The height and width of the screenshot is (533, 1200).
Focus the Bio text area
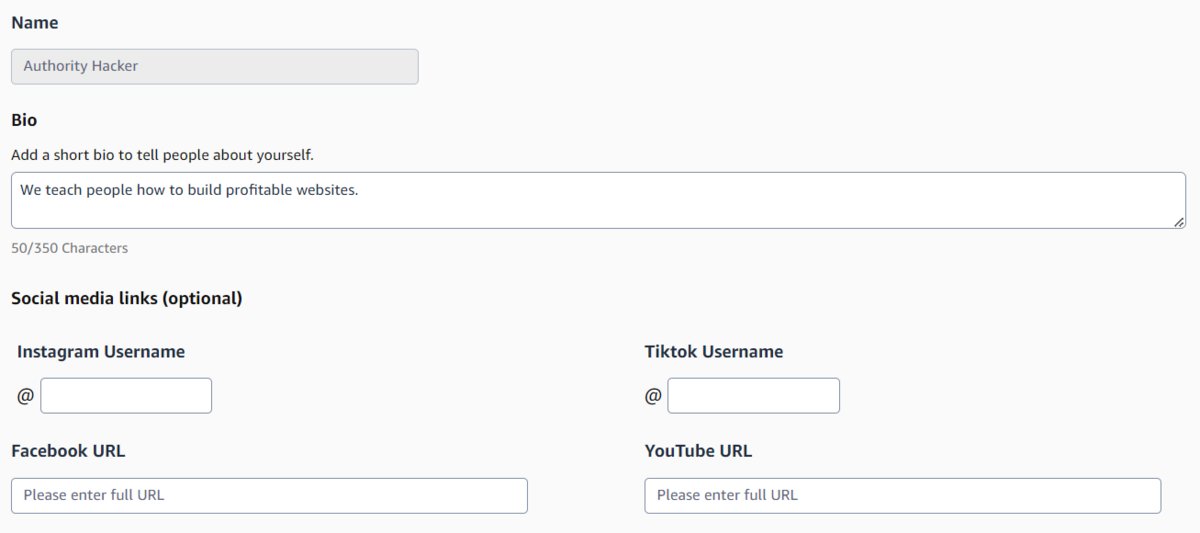pos(598,200)
